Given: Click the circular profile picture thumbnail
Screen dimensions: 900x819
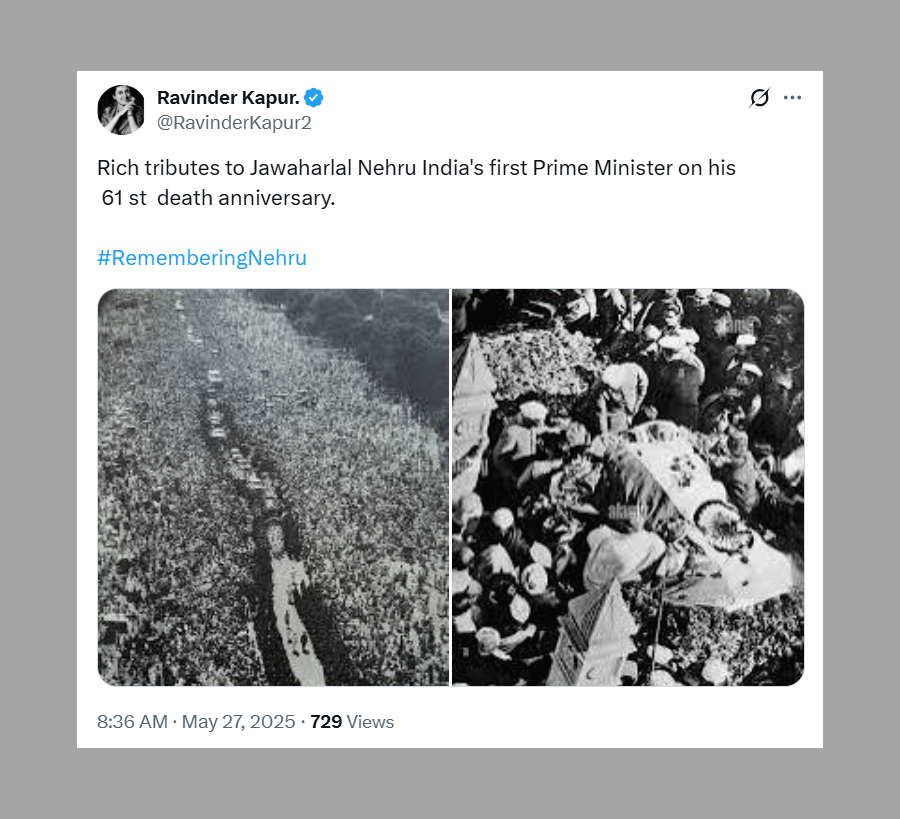Looking at the screenshot, I should click(121, 109).
